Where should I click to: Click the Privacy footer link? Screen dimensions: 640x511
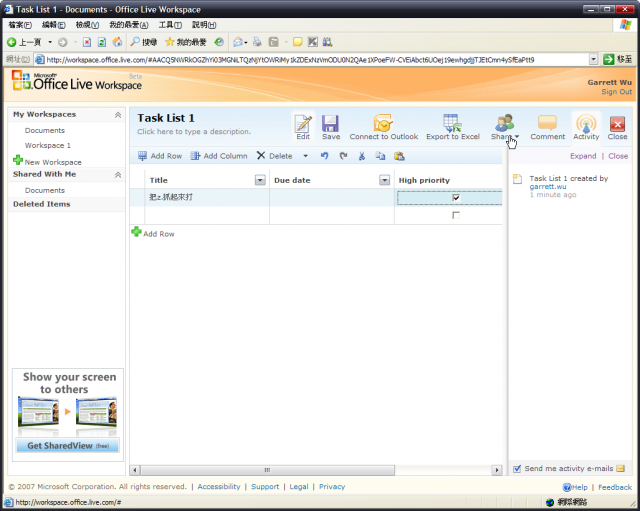click(332, 487)
